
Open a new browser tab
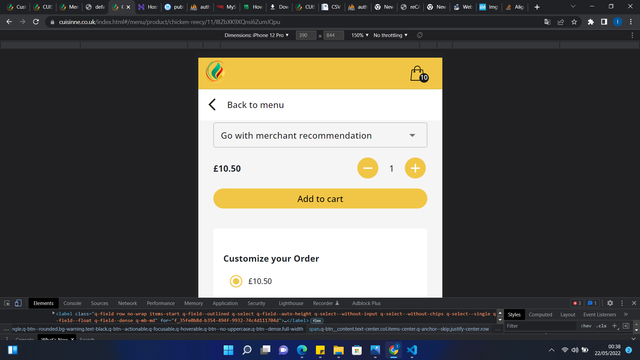(x=537, y=7)
